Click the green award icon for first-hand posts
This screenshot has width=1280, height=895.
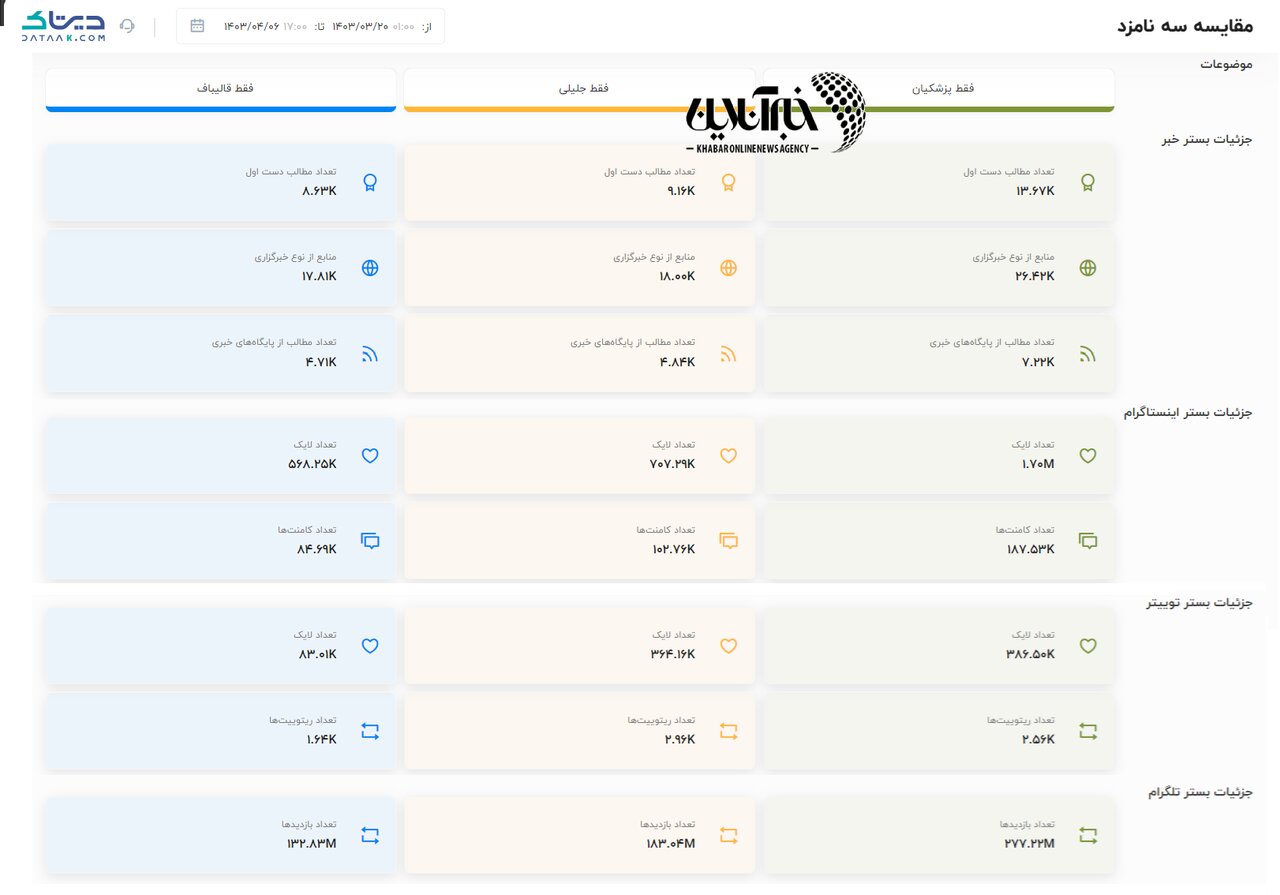[x=1088, y=182]
